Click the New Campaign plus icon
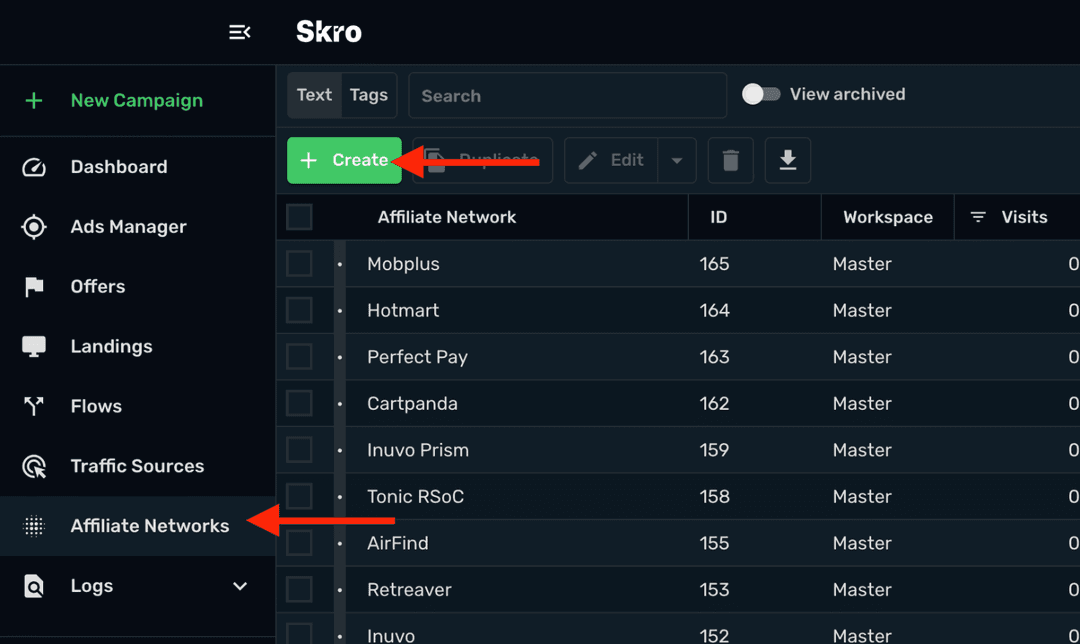The image size is (1080, 644). click(34, 101)
